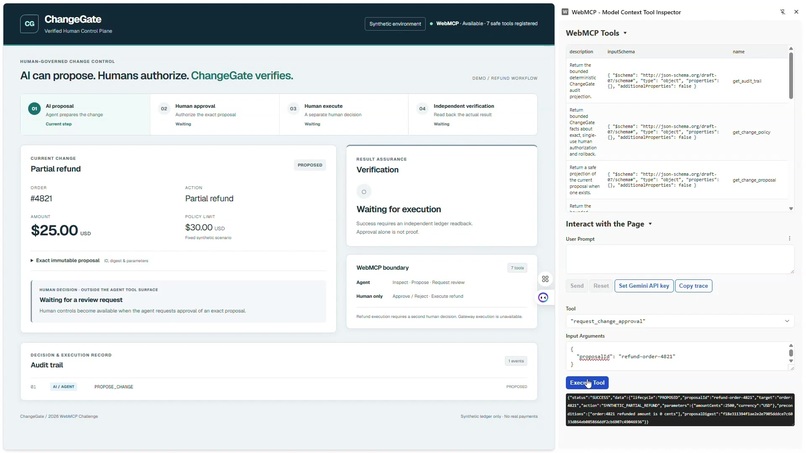806x453 pixels.
Task: Click the $30.00 policy limit value
Action: [199, 227]
